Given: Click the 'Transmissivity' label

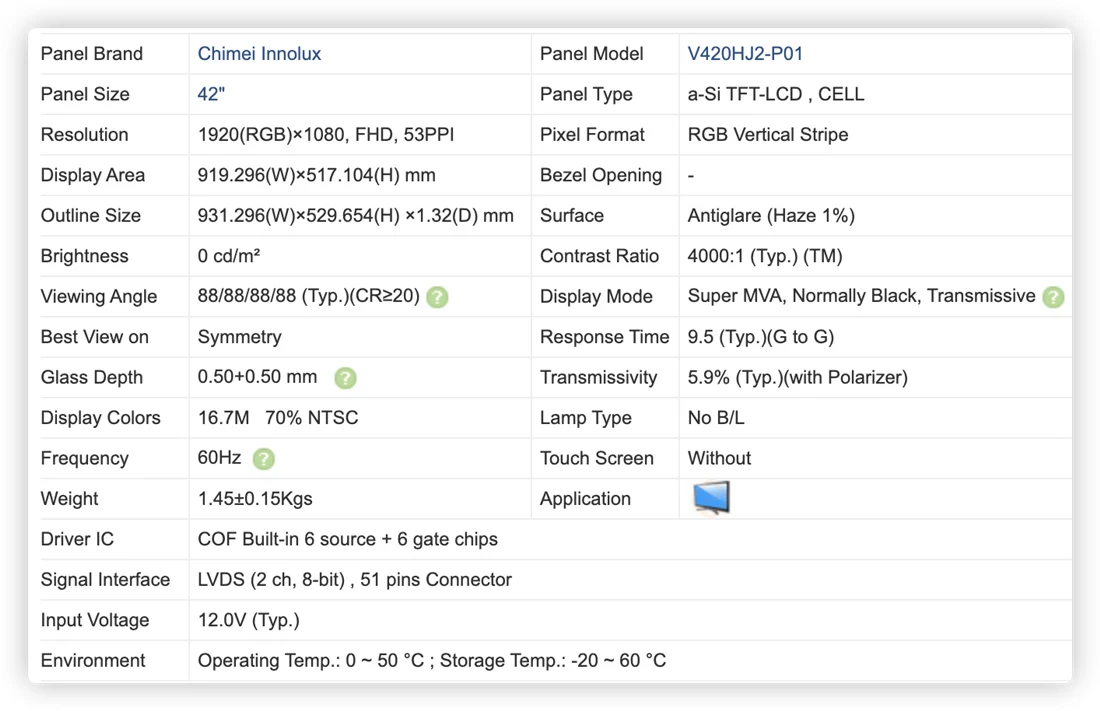Looking at the screenshot, I should pos(598,378).
